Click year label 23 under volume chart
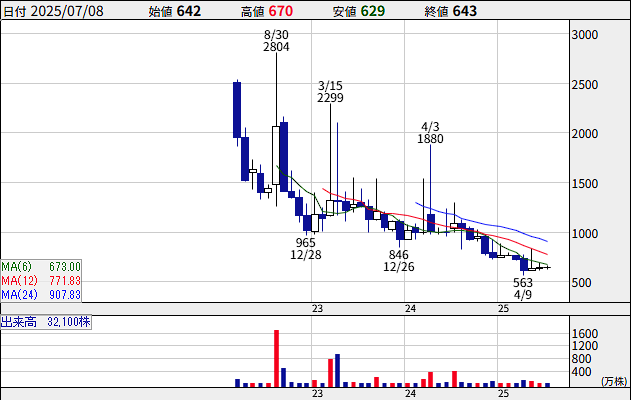This screenshot has width=631, height=400. [318, 394]
